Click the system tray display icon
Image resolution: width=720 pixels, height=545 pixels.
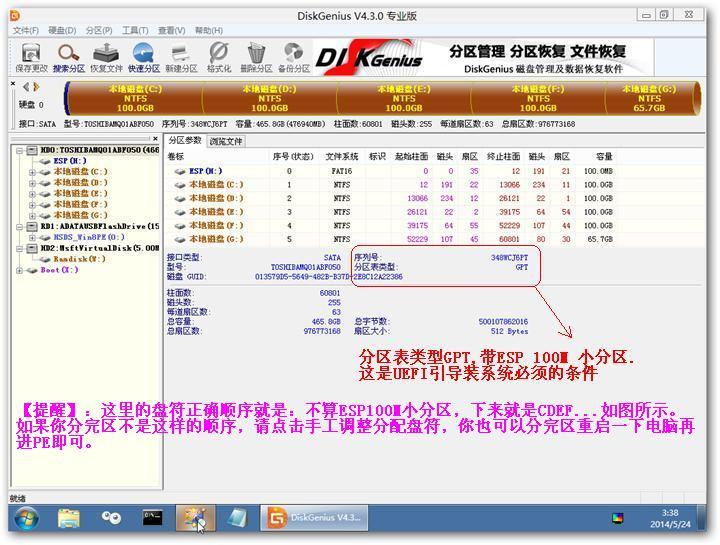pos(618,518)
